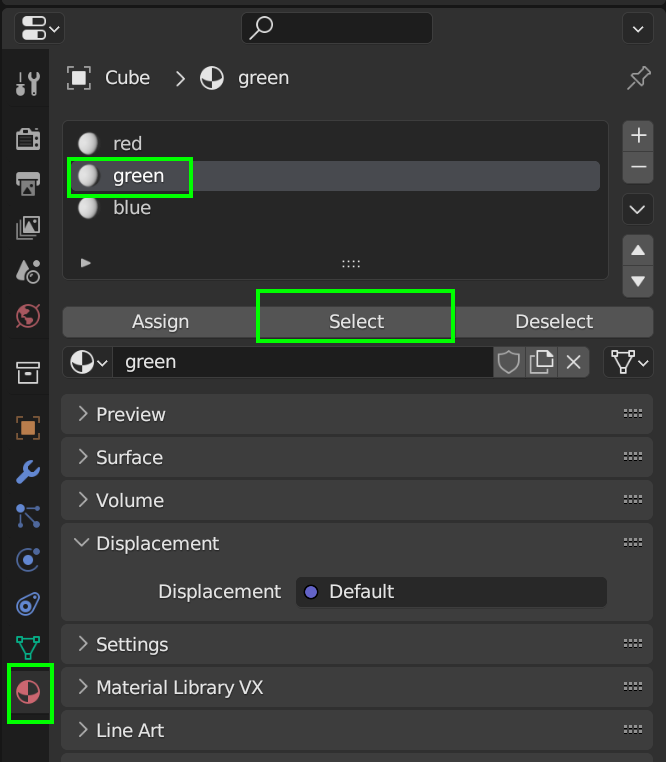666x762 pixels.
Task: Open the Output properties tab
Action: 27,183
